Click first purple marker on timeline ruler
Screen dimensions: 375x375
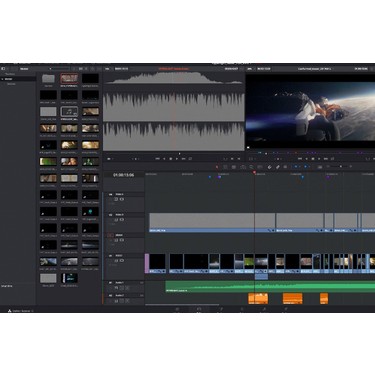[x=219, y=177]
